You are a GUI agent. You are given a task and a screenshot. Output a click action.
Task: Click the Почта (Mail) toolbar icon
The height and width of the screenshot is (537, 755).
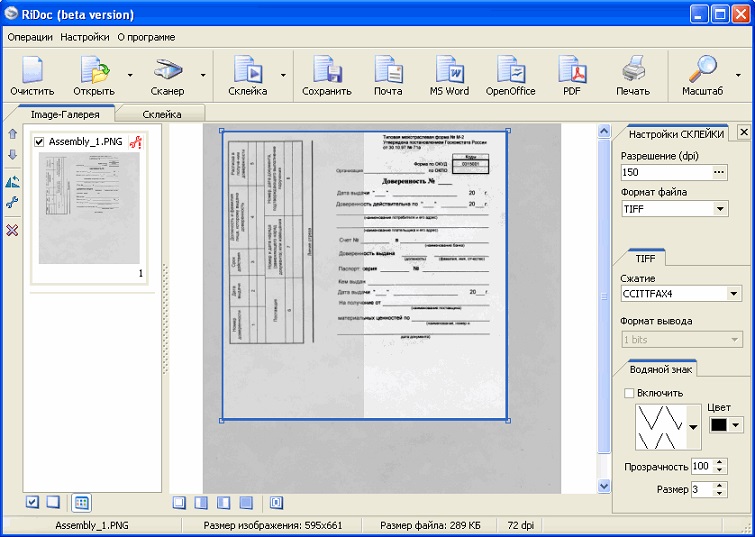pos(388,69)
